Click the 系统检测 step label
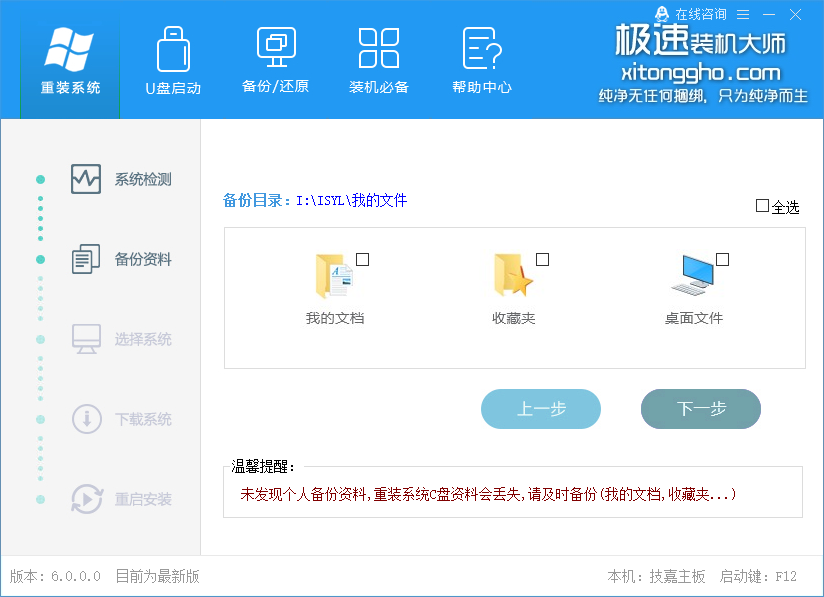Screen dimensions: 824x597 [x=143, y=180]
